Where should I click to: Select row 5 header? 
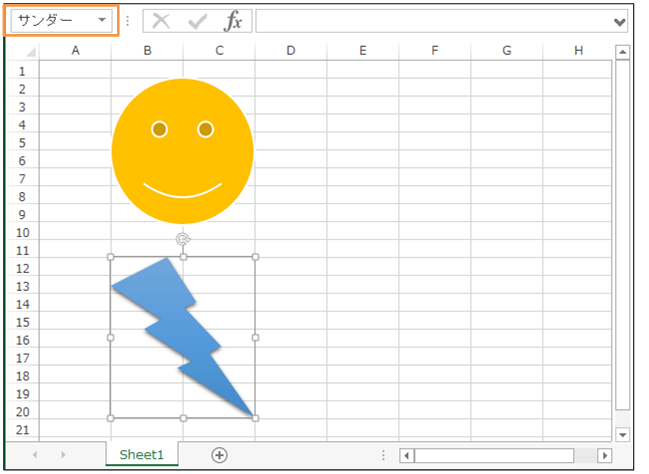pyautogui.click(x=22, y=143)
